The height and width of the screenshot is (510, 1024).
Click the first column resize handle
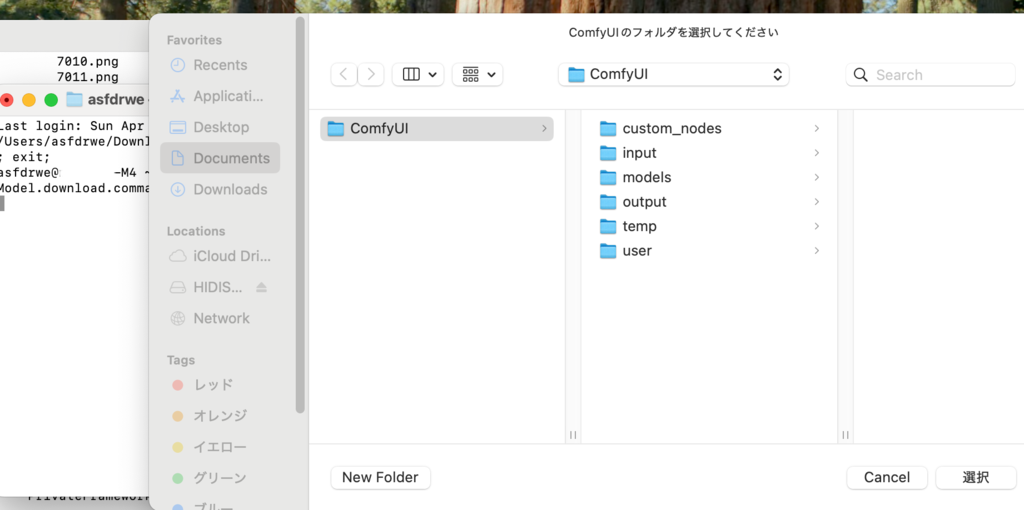coord(573,435)
